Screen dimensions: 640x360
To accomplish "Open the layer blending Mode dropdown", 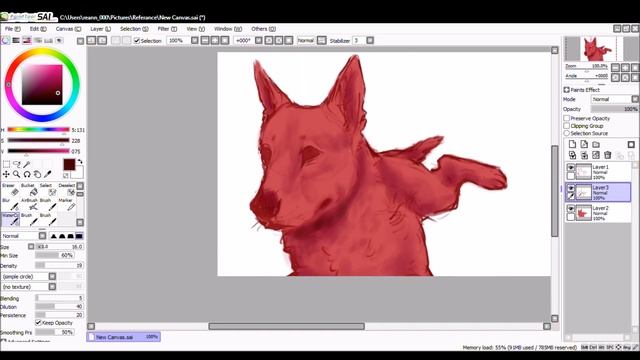I will (x=635, y=99).
